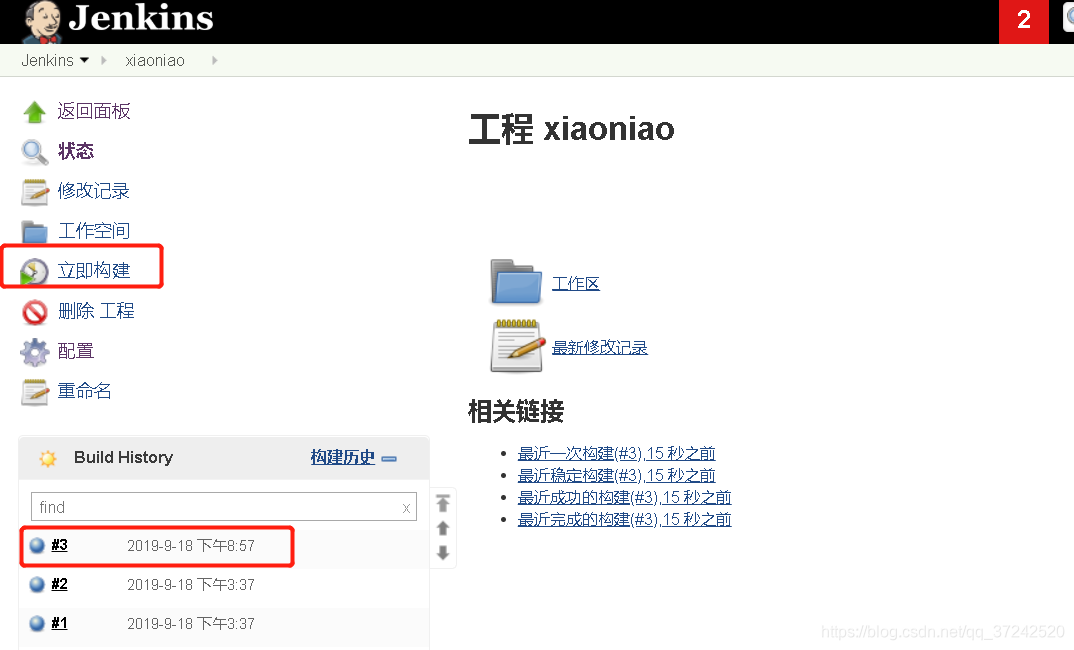This screenshot has height=650, width=1074.
Task: Click the red prohibited icon for 删除 工程
Action: pos(34,312)
